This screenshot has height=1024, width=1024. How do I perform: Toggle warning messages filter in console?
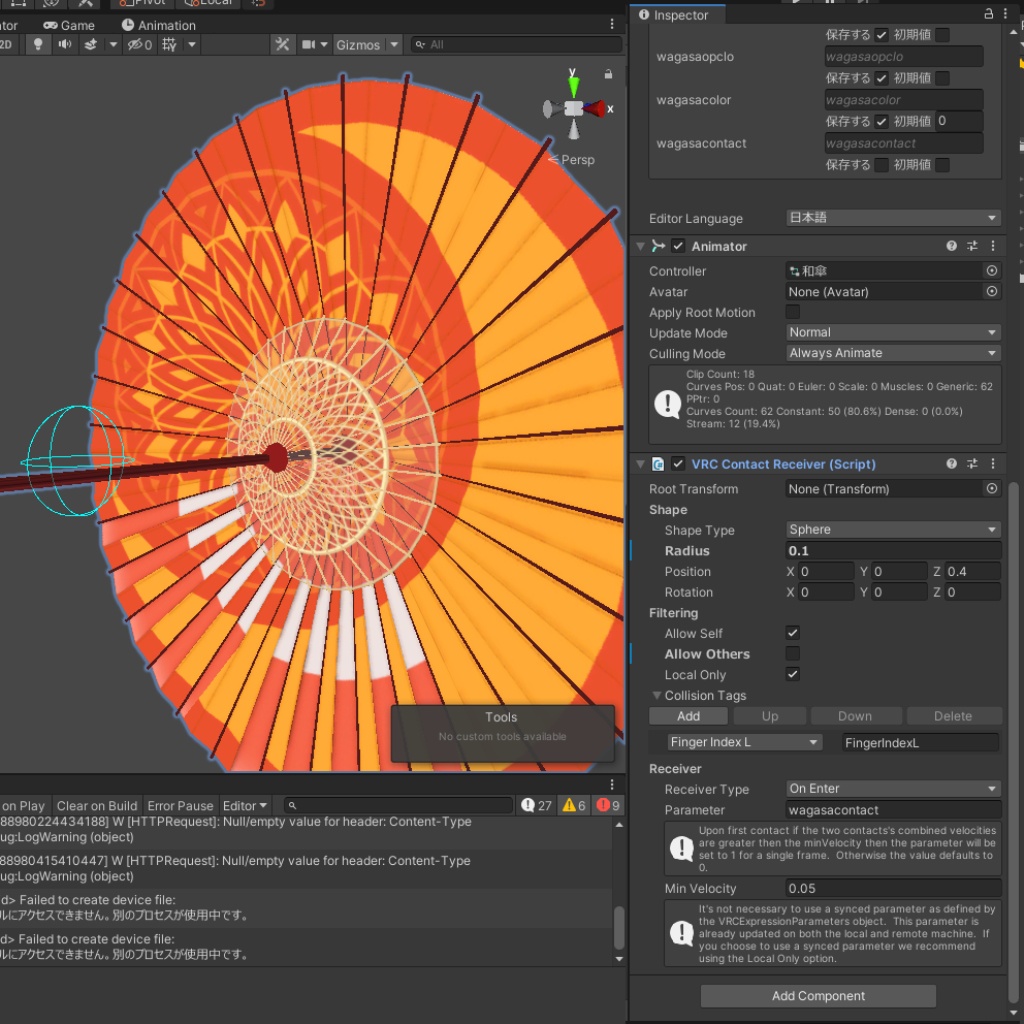coord(573,806)
